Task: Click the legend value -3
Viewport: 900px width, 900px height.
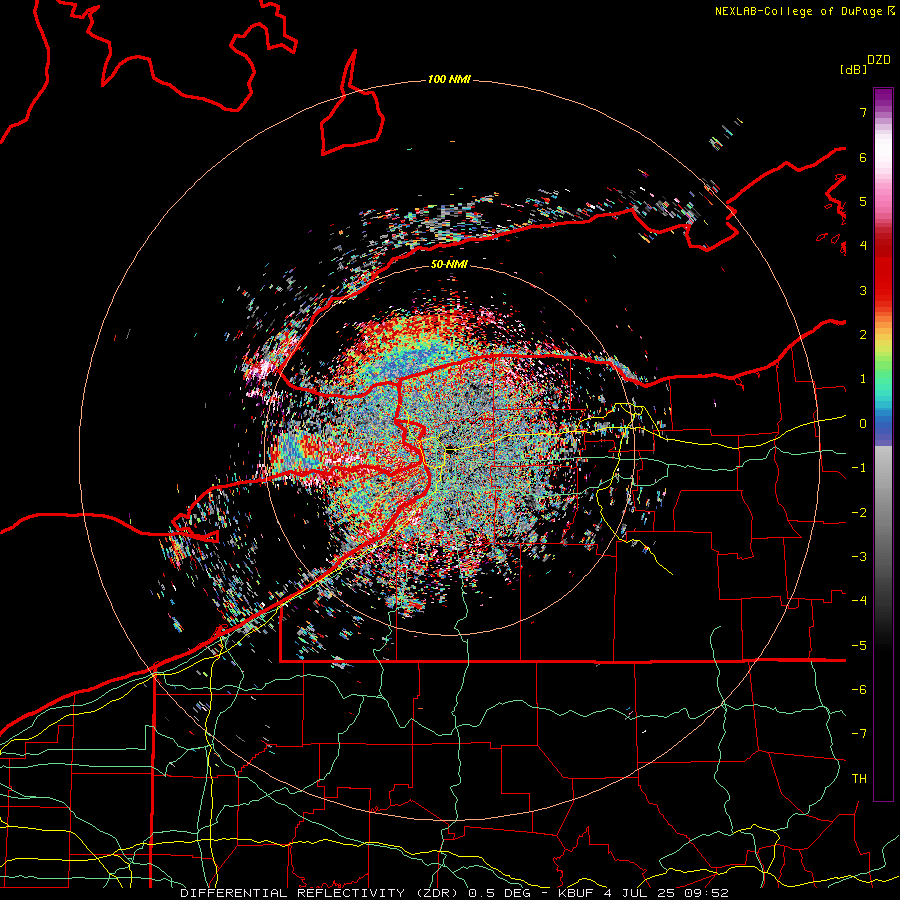Action: [859, 557]
